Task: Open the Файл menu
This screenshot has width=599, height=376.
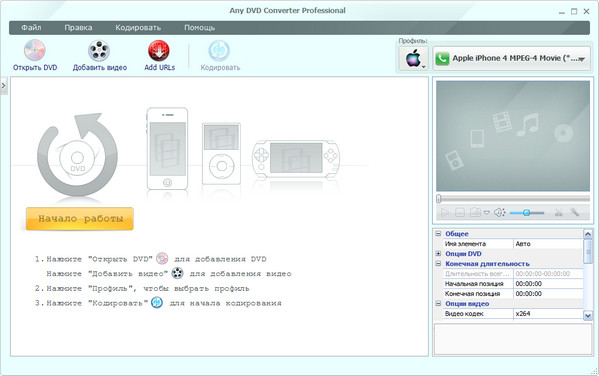Action: pos(31,28)
